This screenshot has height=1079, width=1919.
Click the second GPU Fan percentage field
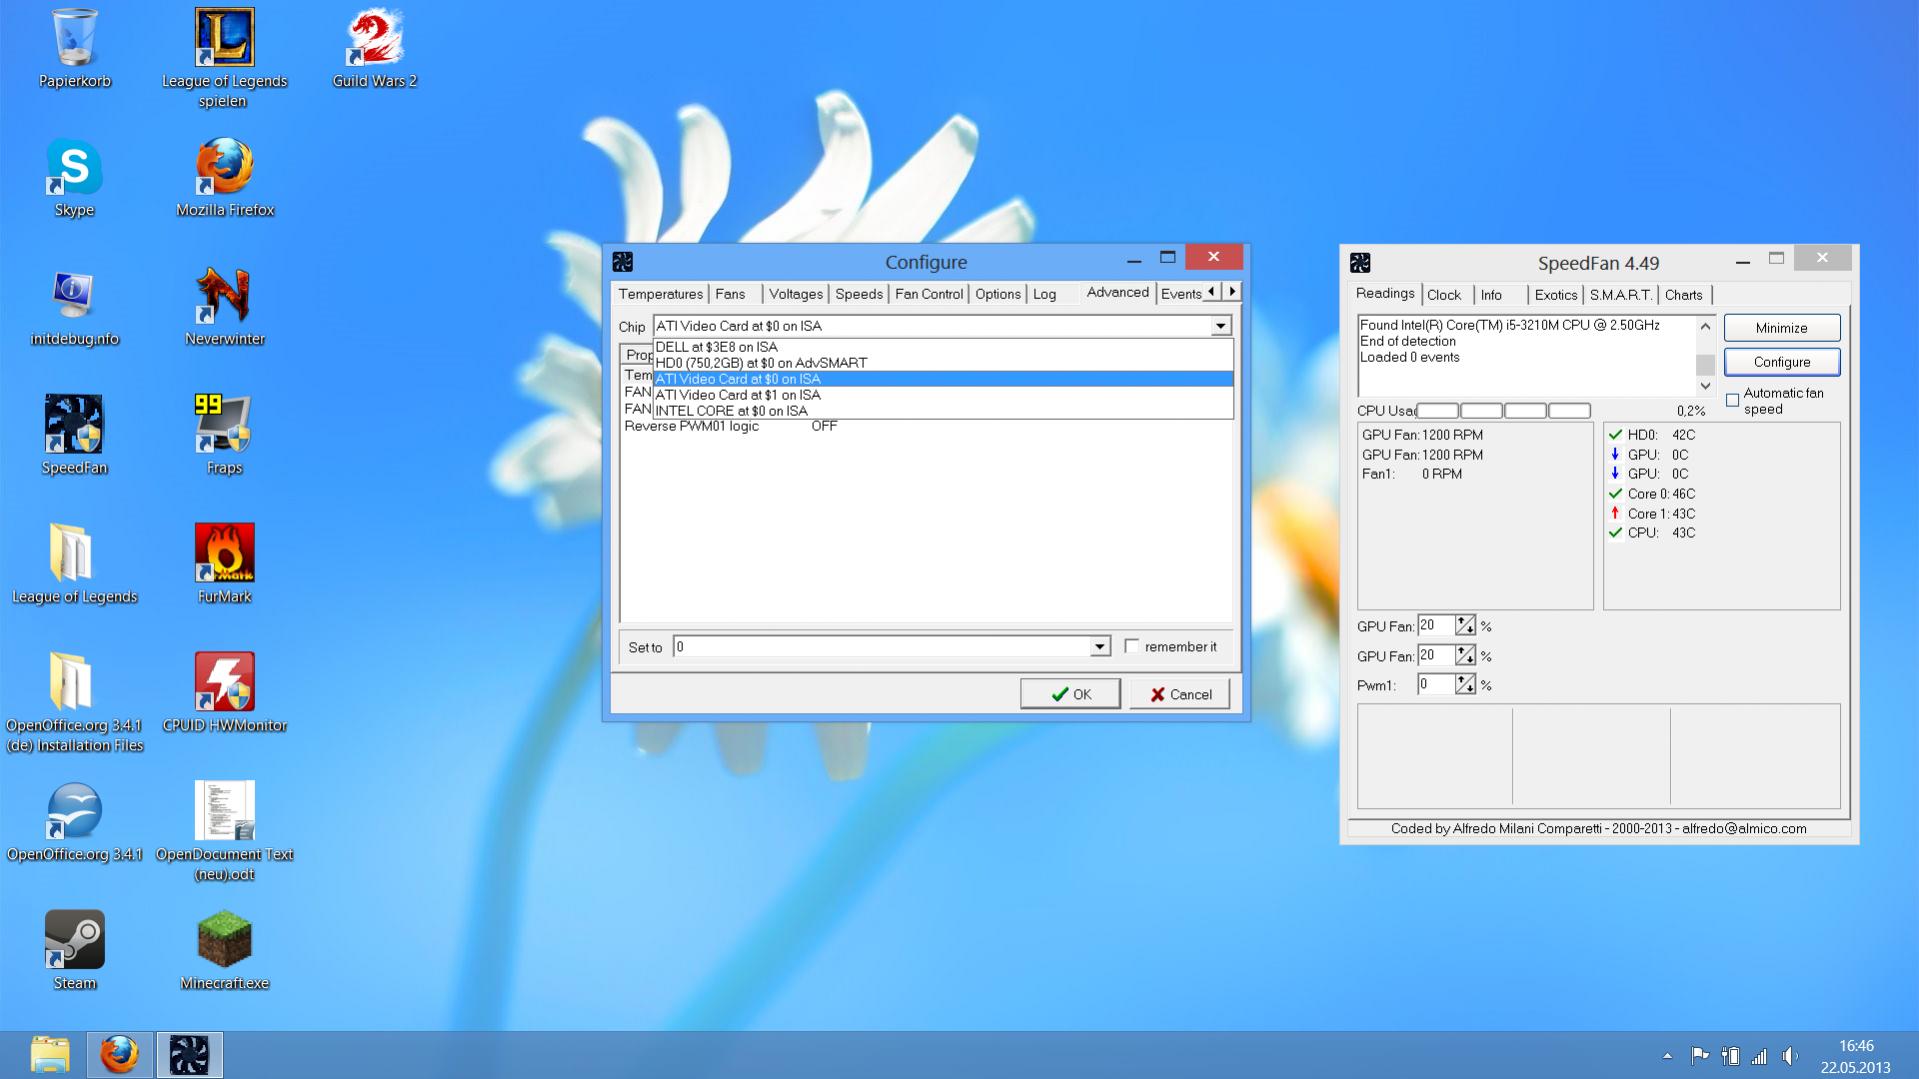point(1436,656)
